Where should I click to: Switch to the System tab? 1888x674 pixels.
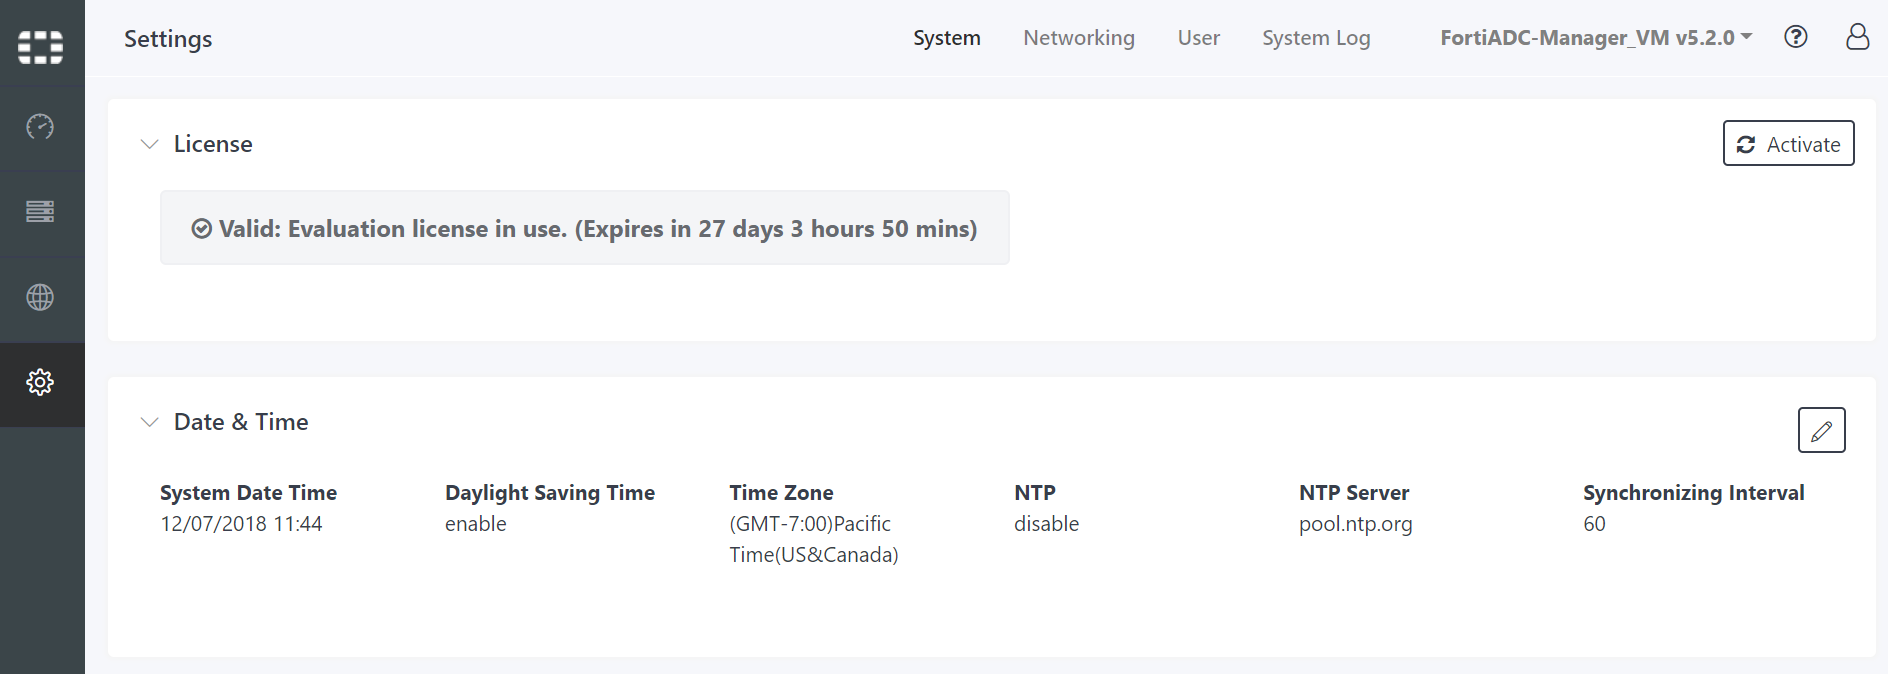(947, 38)
